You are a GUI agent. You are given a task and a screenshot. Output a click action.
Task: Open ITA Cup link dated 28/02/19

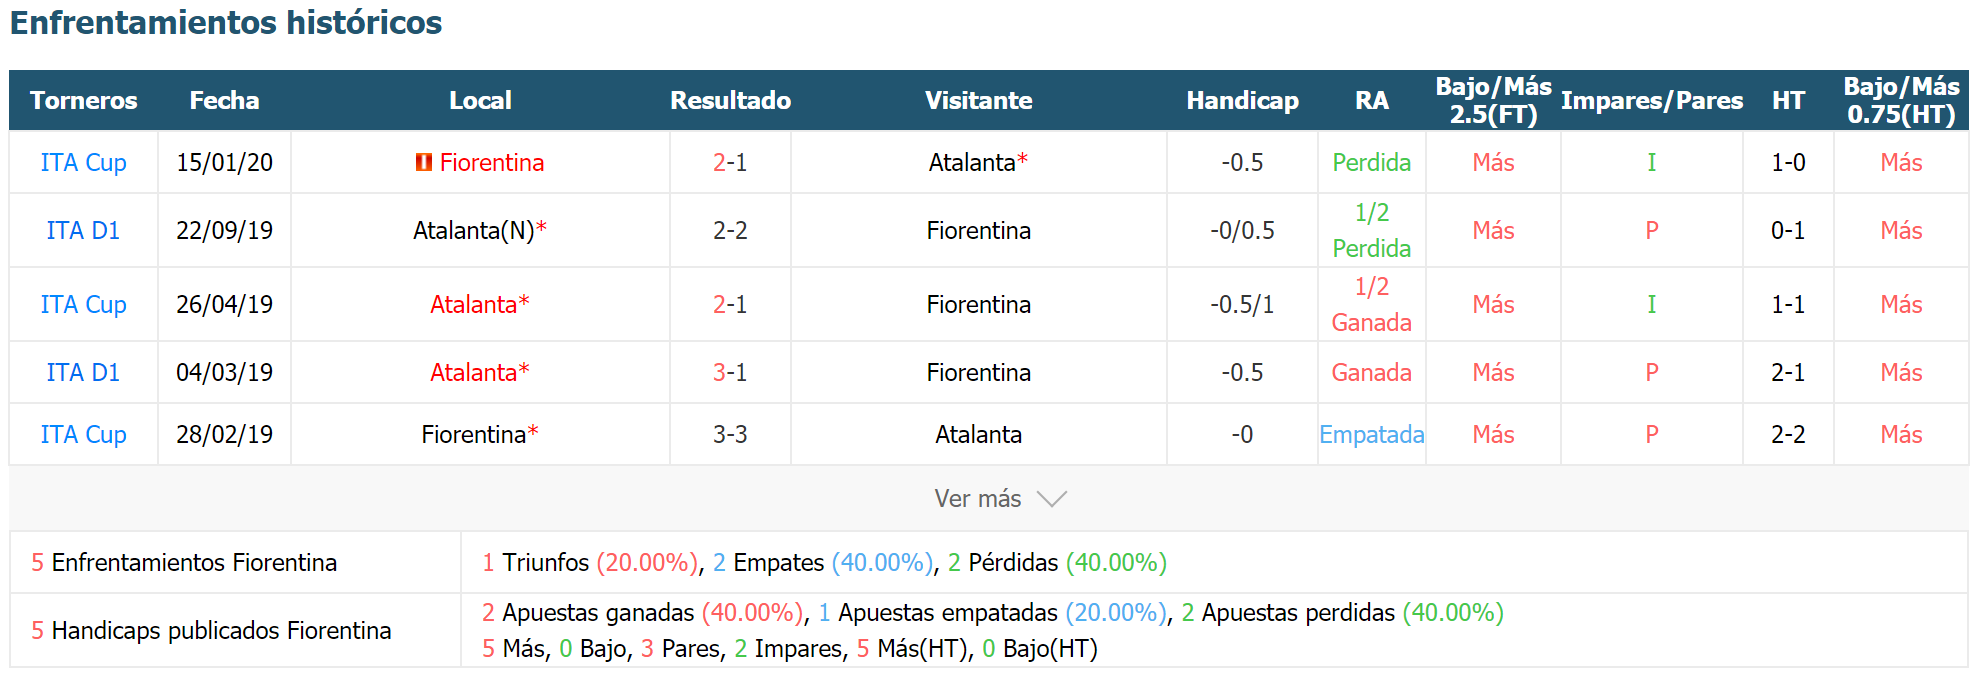[83, 434]
